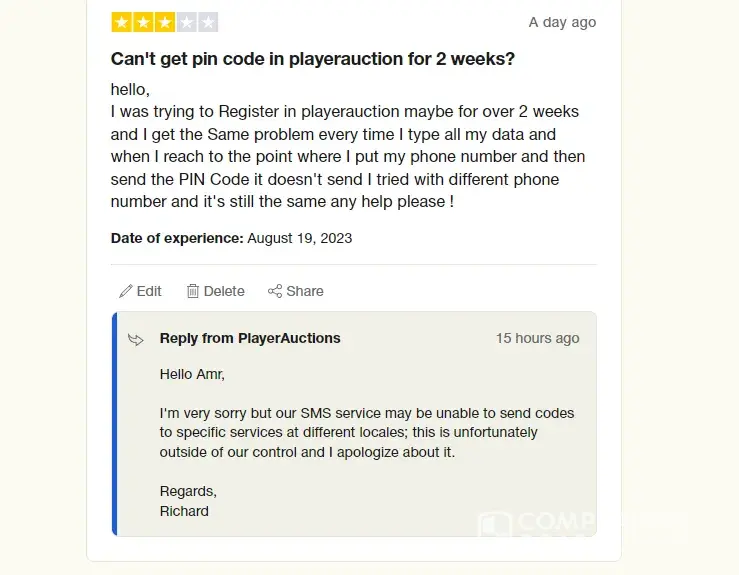Click the first yellow rating star
Screen dimensions: 739x575
(x=121, y=22)
